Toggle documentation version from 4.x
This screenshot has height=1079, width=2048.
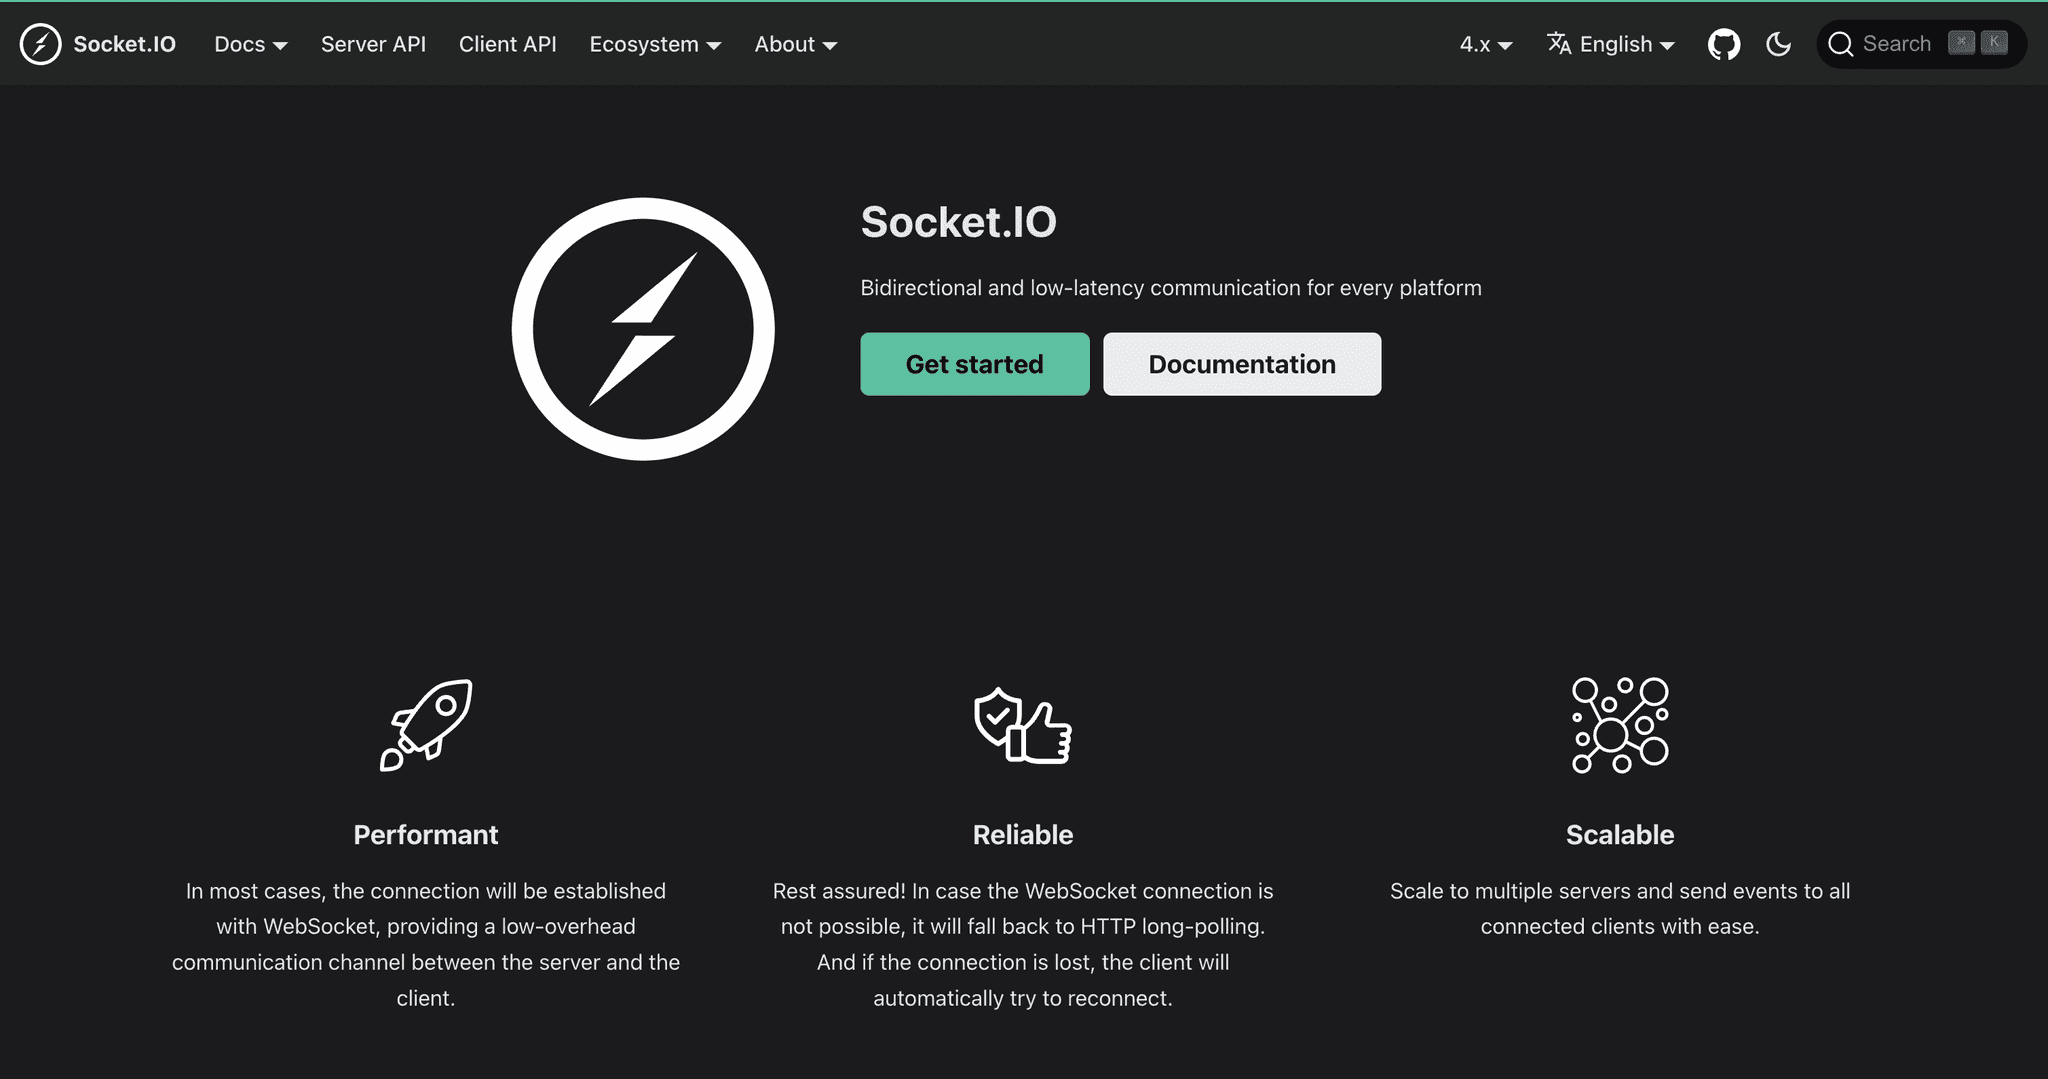tap(1484, 44)
